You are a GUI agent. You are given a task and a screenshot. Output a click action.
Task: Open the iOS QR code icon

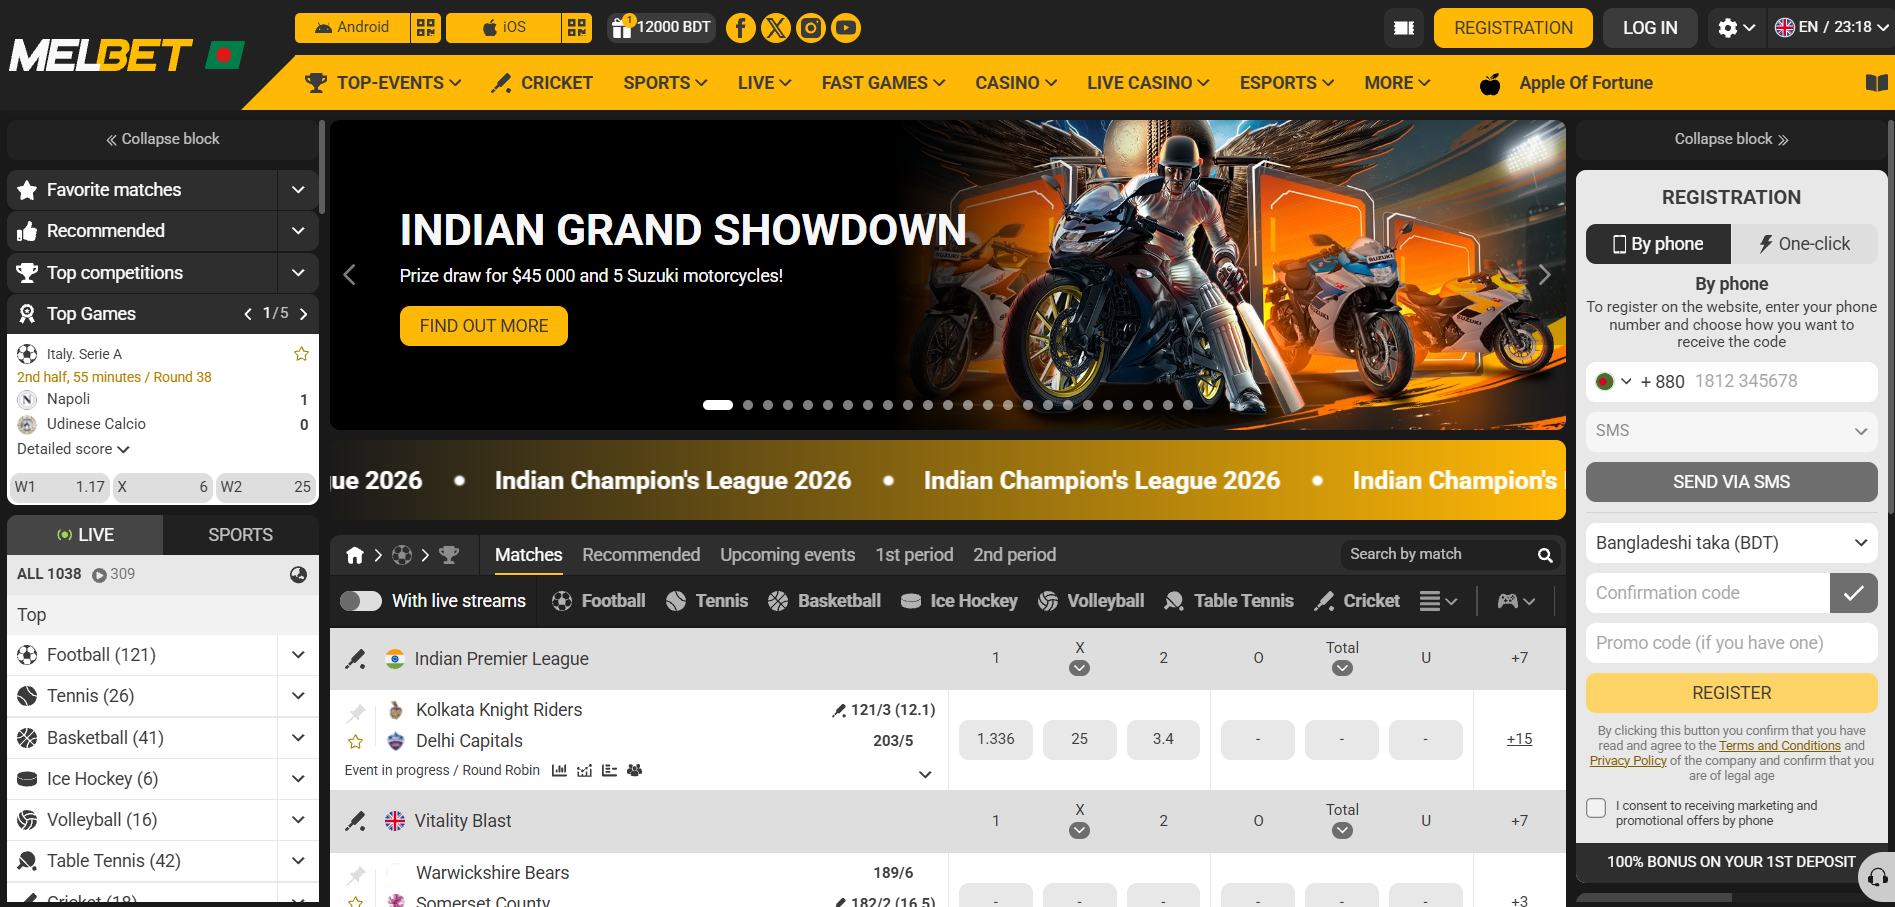coord(577,28)
